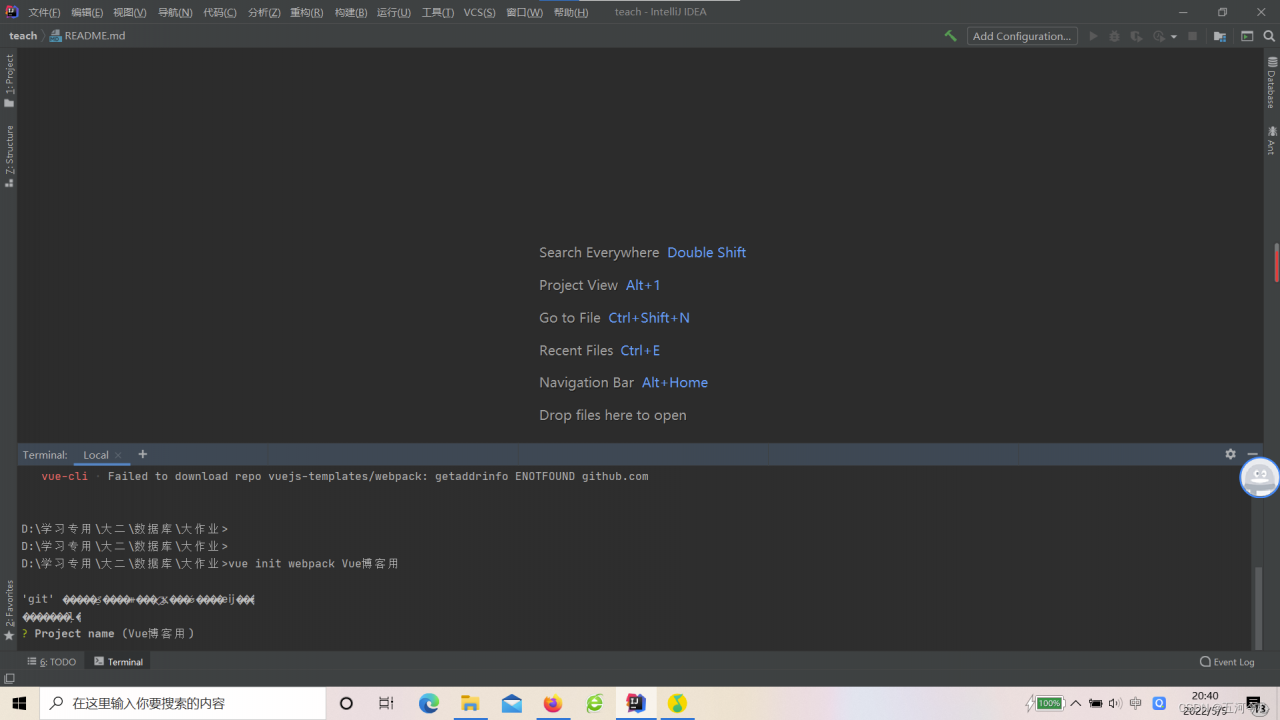Click the Profiler run icon

(x=1159, y=36)
